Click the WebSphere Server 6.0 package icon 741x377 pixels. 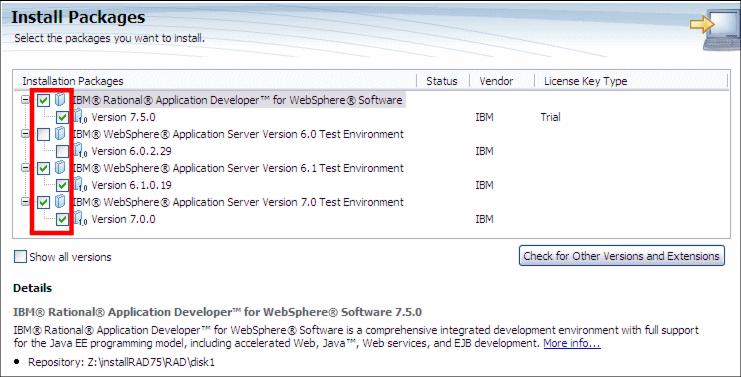tap(60, 134)
